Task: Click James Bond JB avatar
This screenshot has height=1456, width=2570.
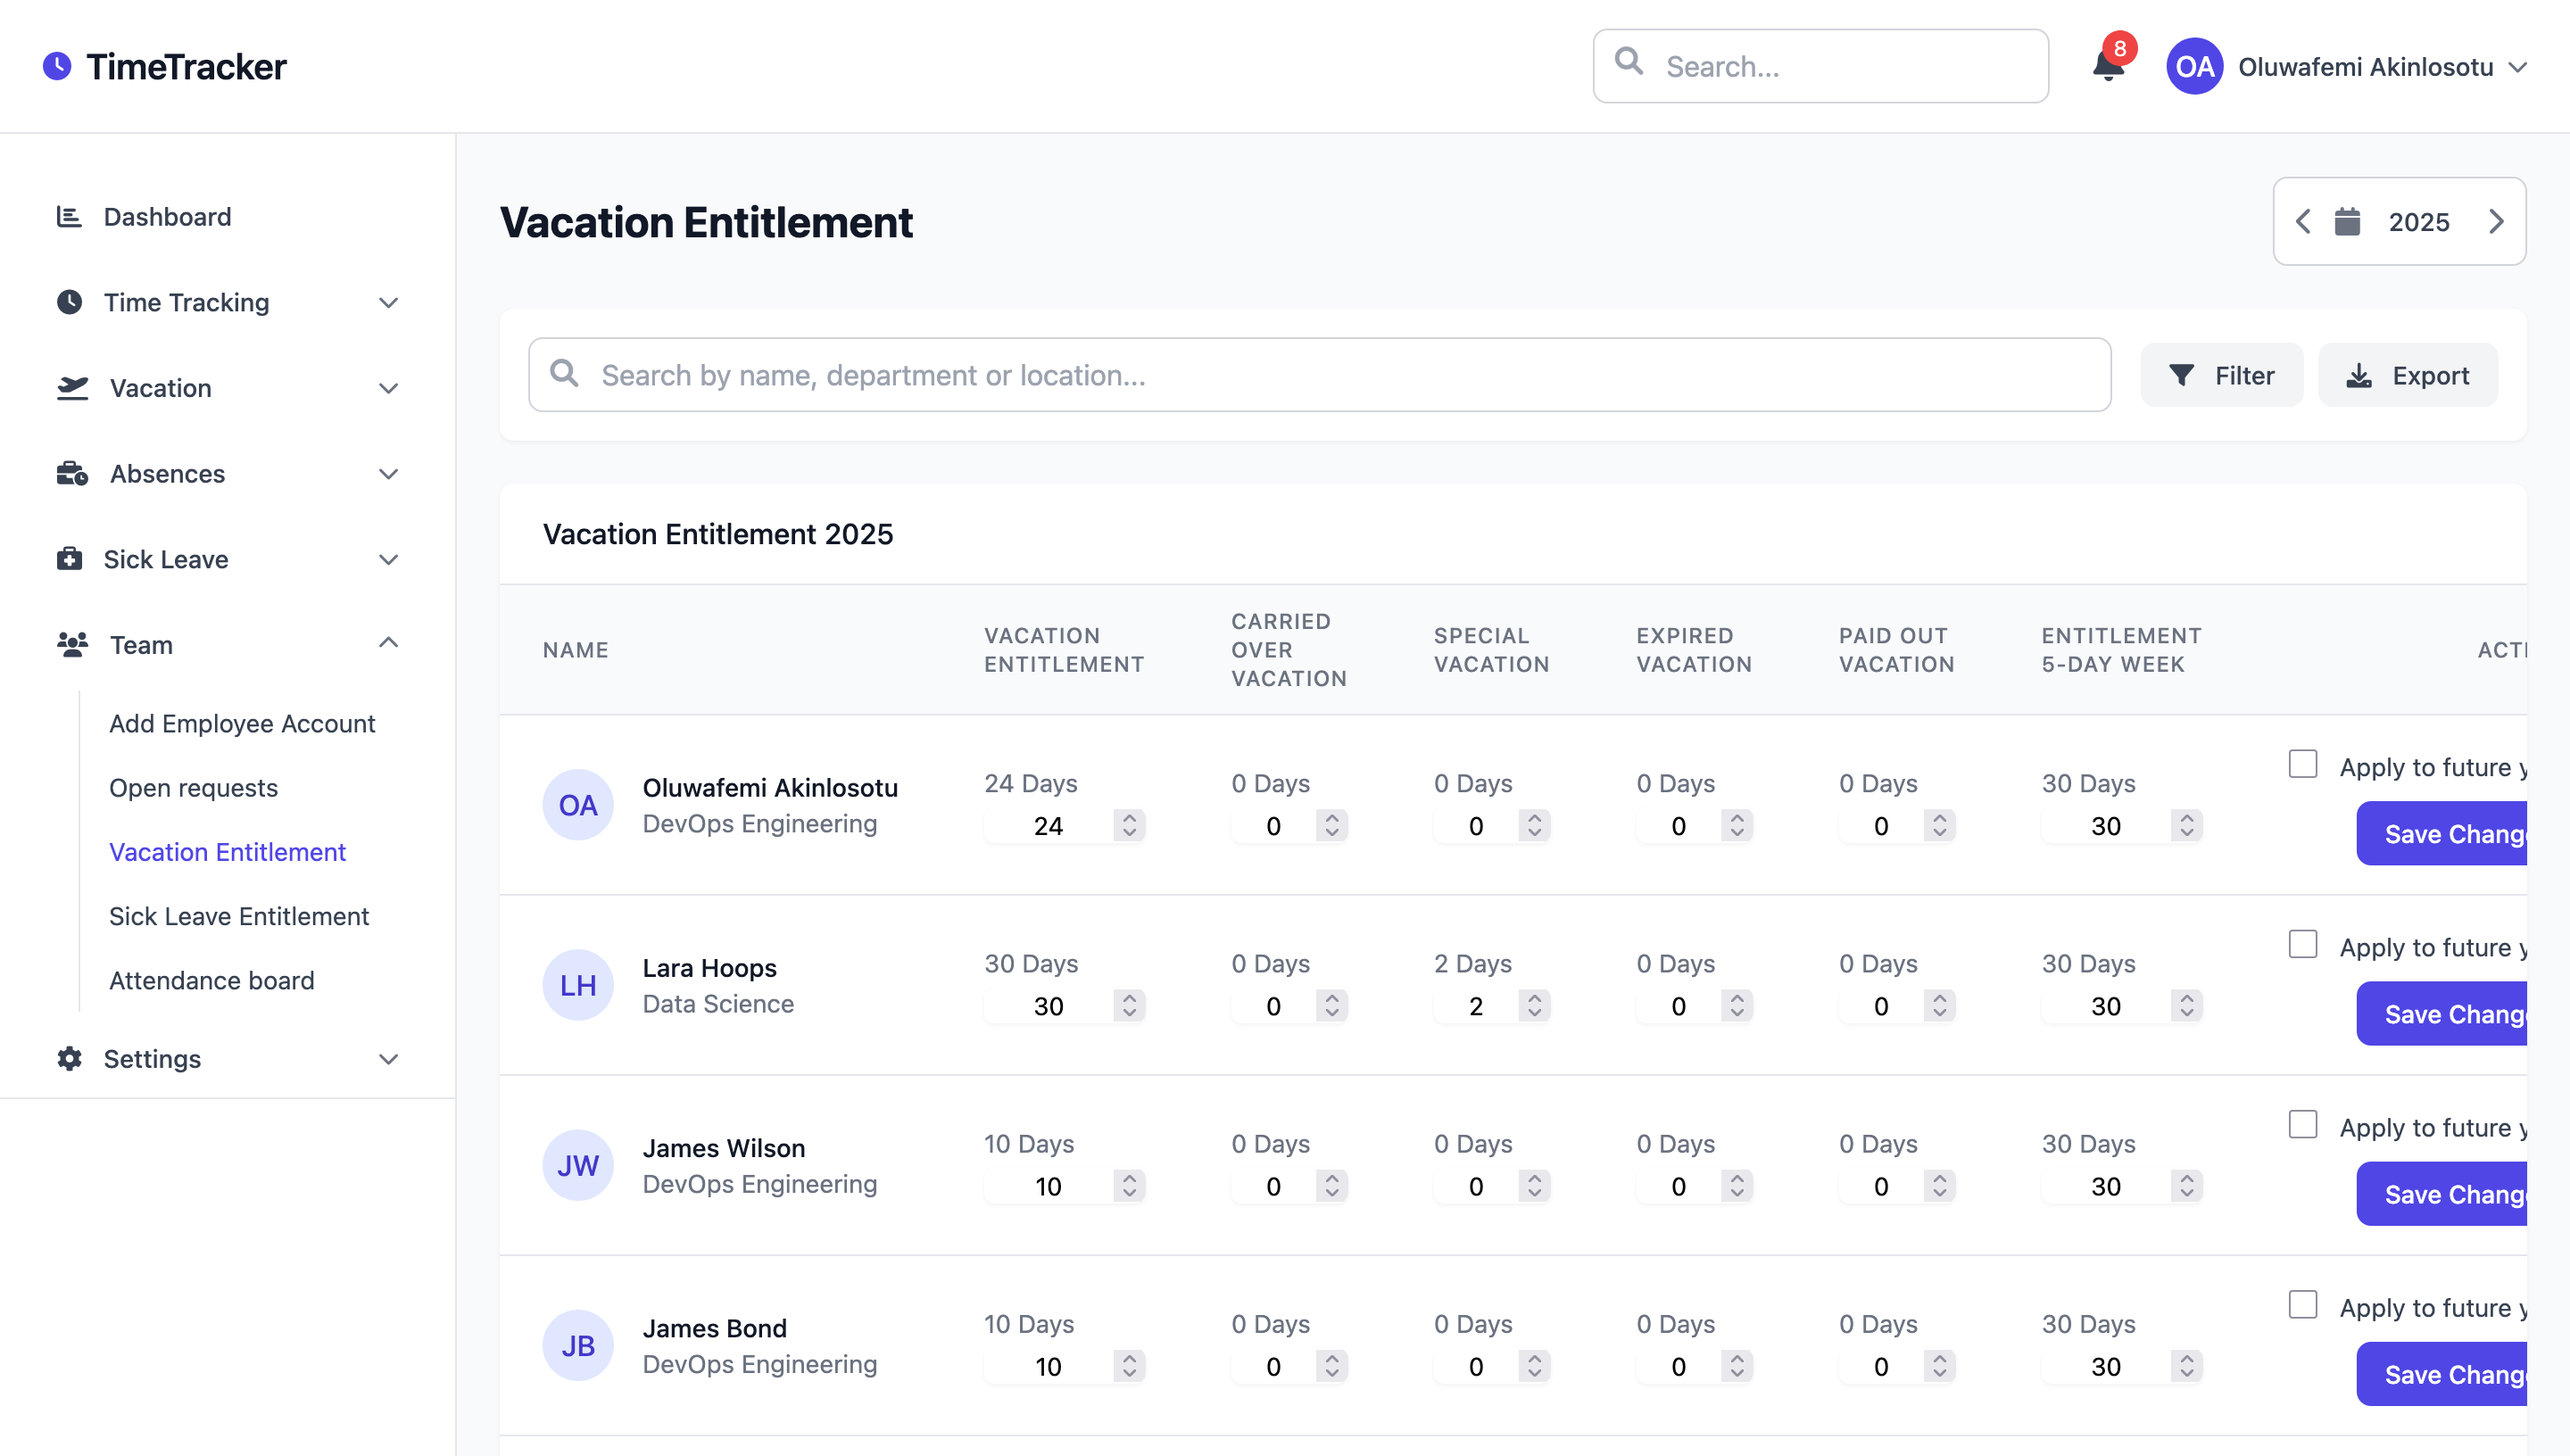Action: (x=578, y=1345)
